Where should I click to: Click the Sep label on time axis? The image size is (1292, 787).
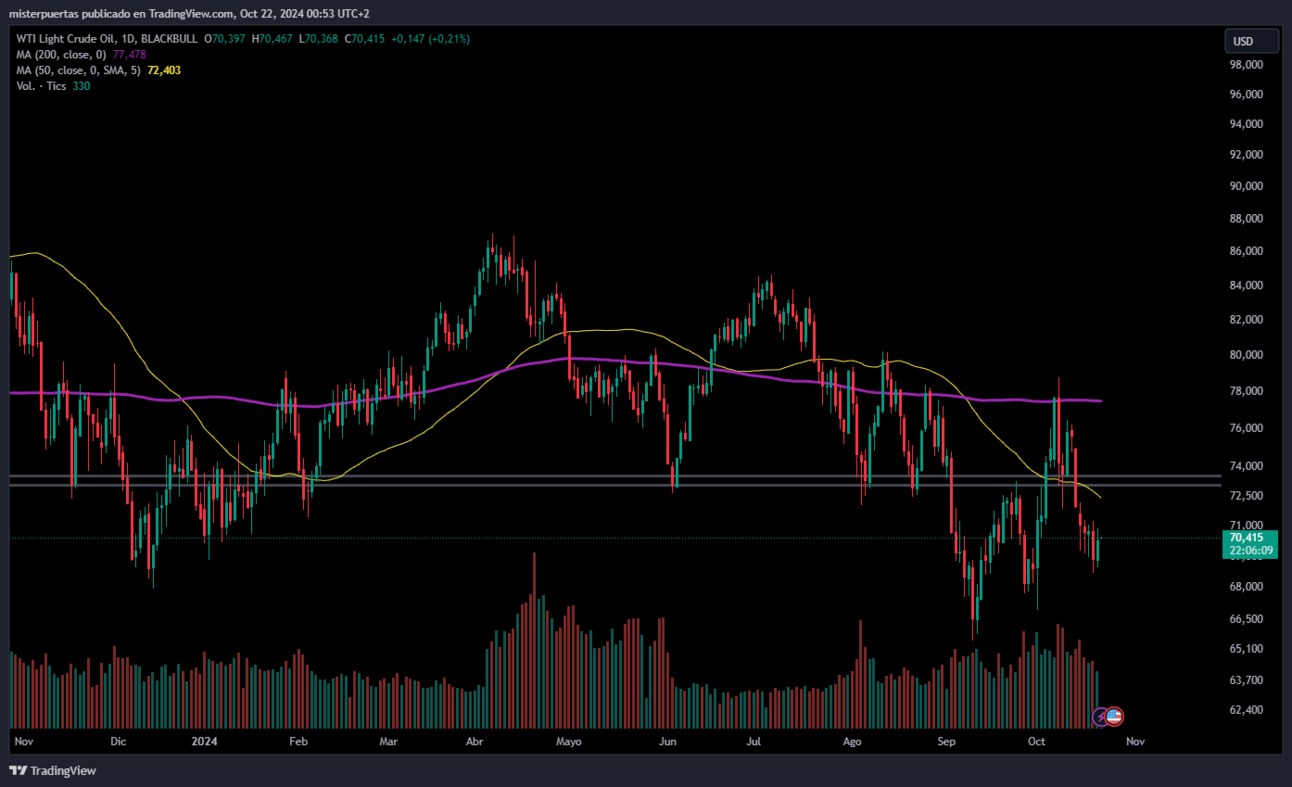[x=947, y=742]
